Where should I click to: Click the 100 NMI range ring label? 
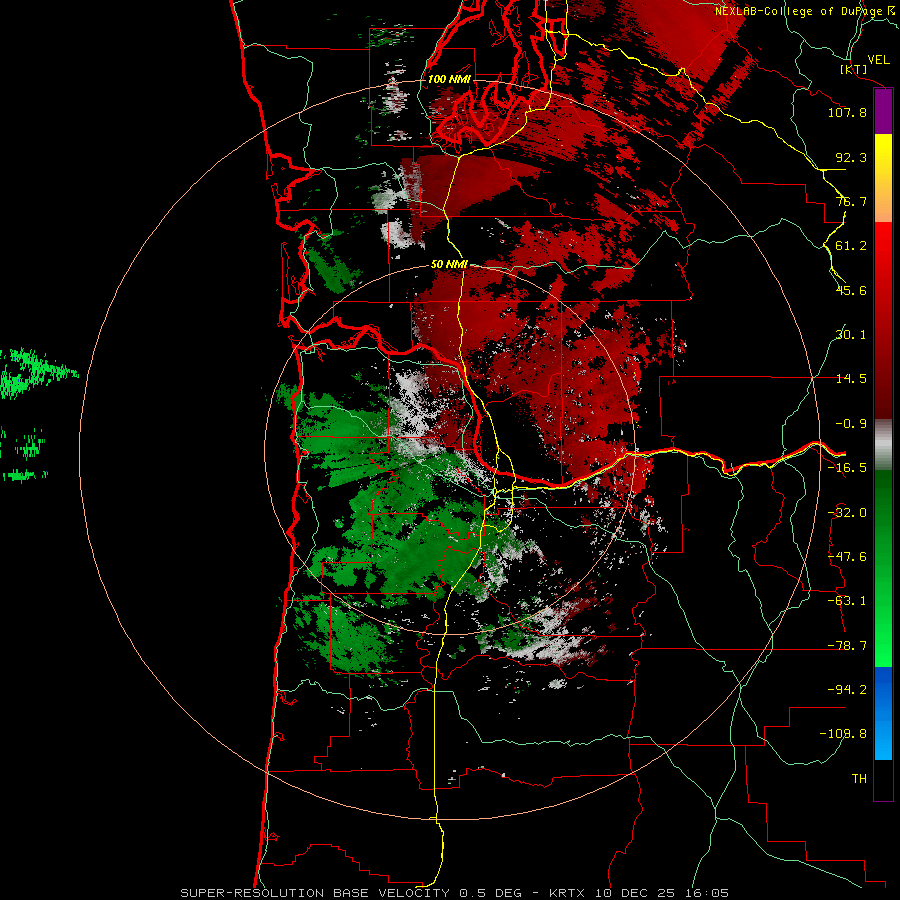click(x=449, y=79)
